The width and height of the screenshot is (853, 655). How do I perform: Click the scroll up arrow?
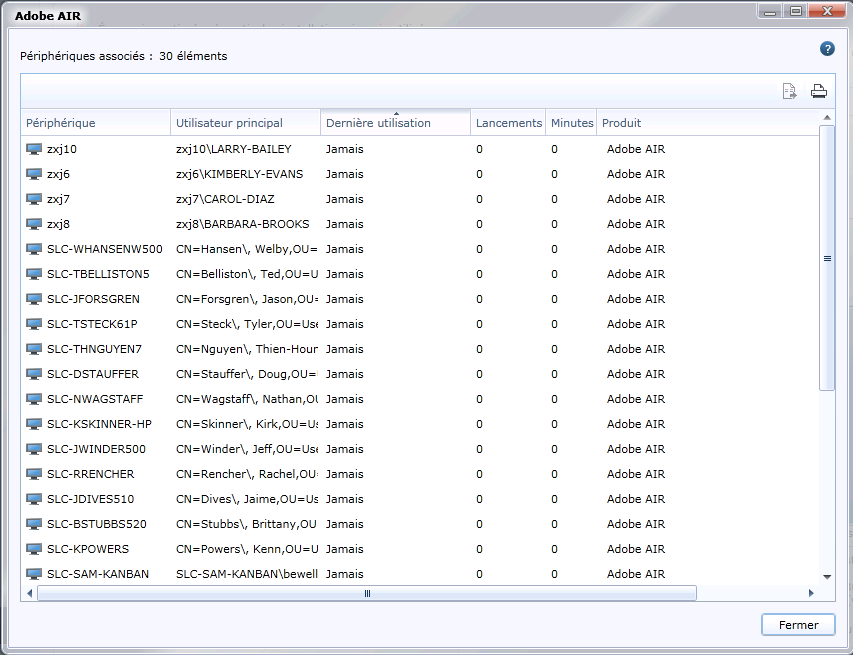(x=827, y=118)
